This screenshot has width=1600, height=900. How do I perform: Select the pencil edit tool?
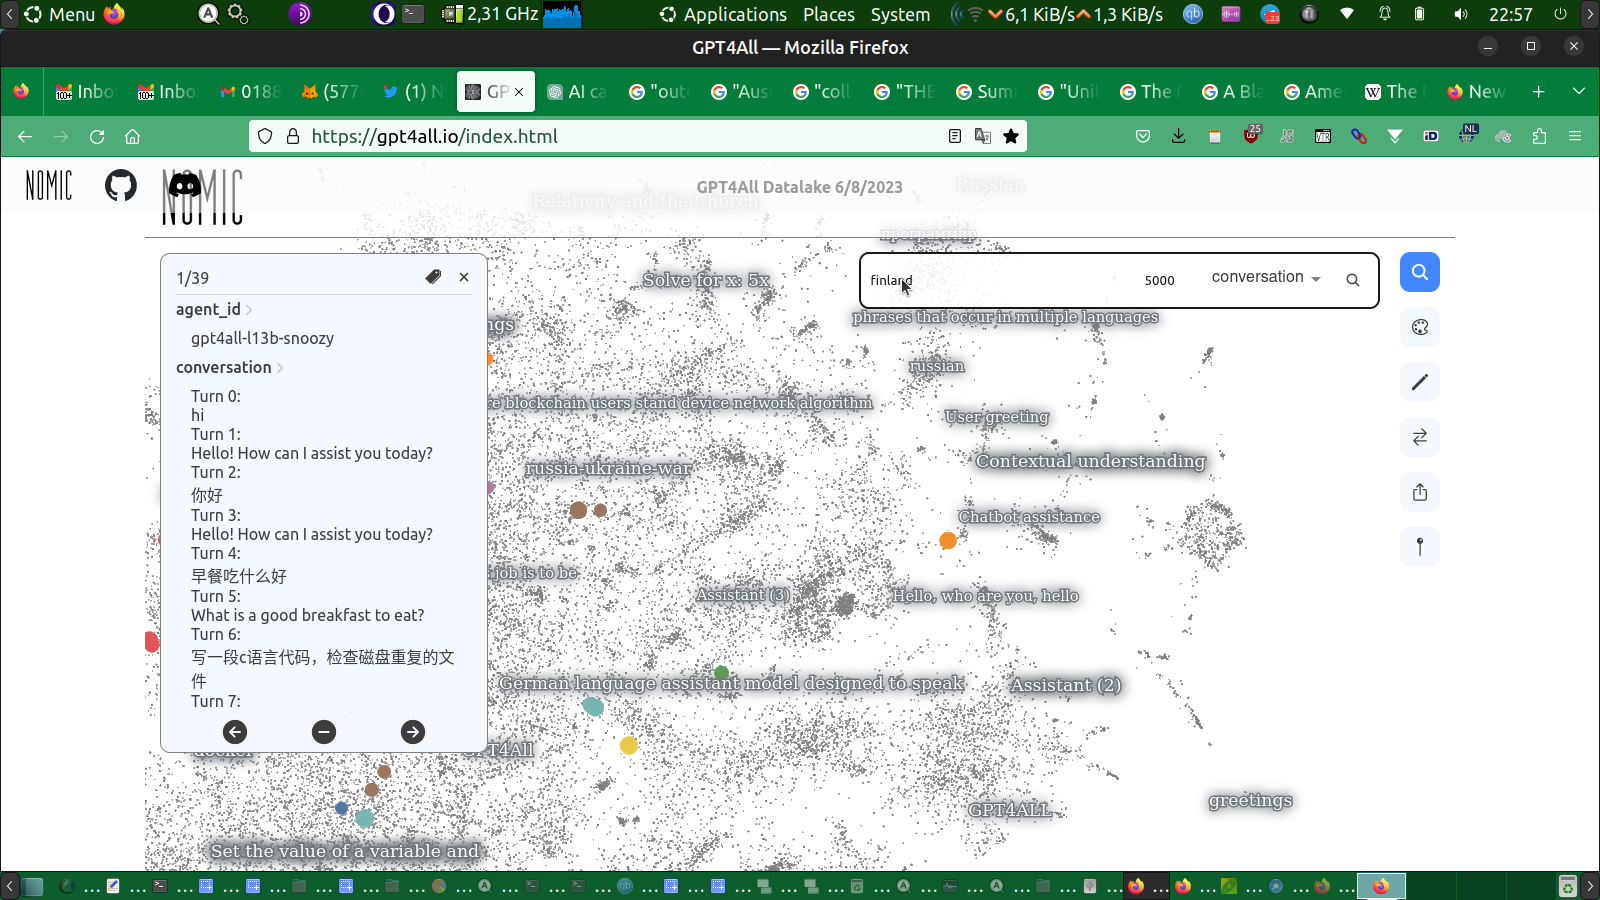click(x=1419, y=382)
